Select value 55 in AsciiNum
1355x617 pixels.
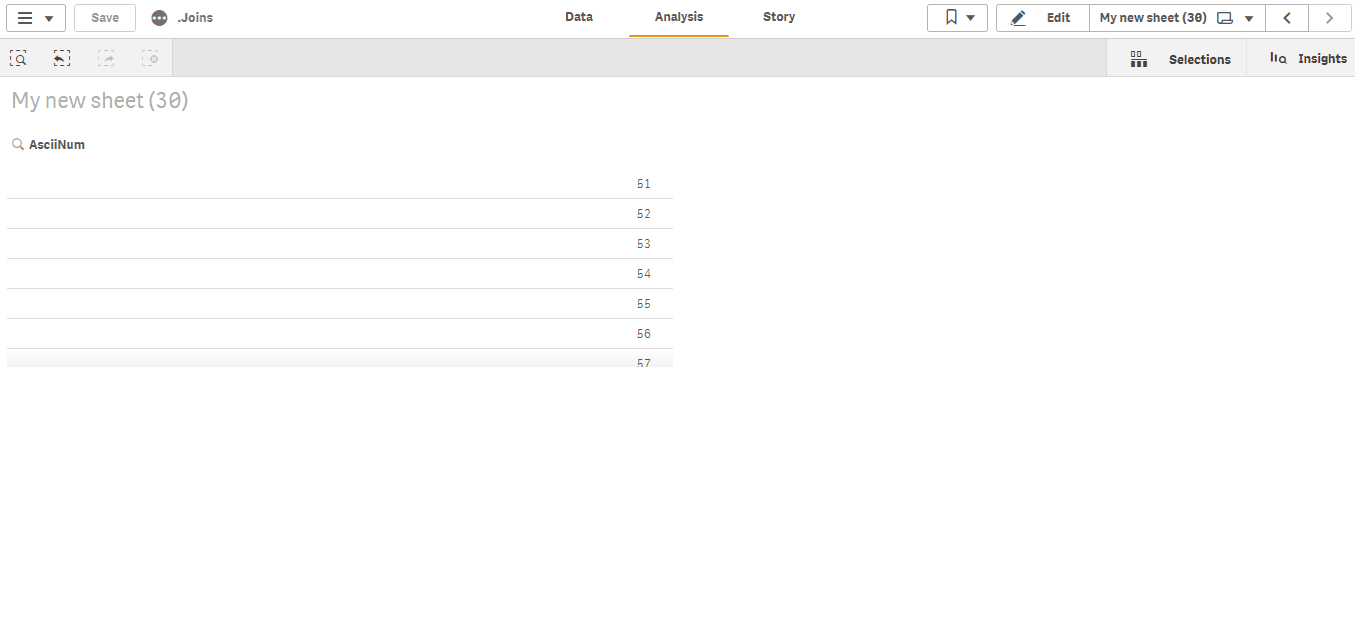[340, 304]
